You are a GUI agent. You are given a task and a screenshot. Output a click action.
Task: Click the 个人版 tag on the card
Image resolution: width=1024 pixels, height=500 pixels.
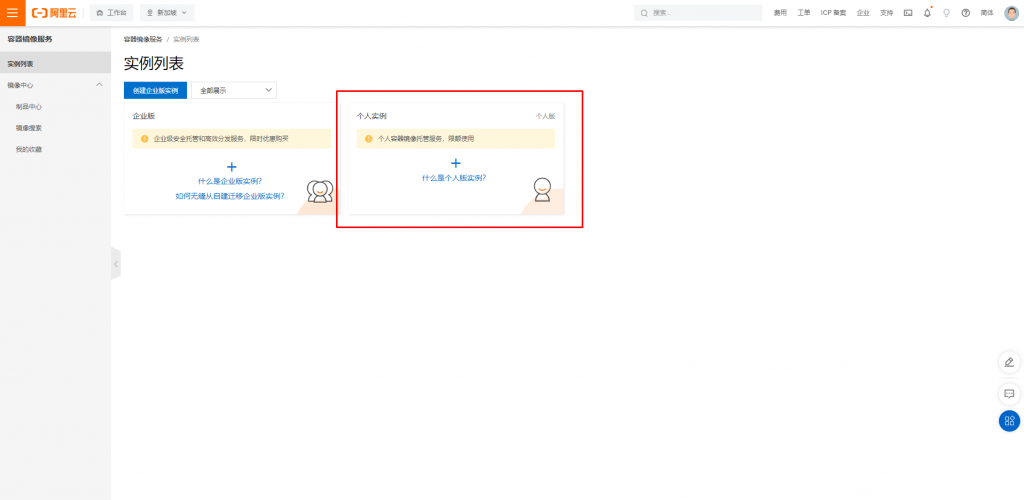[x=545, y=116]
